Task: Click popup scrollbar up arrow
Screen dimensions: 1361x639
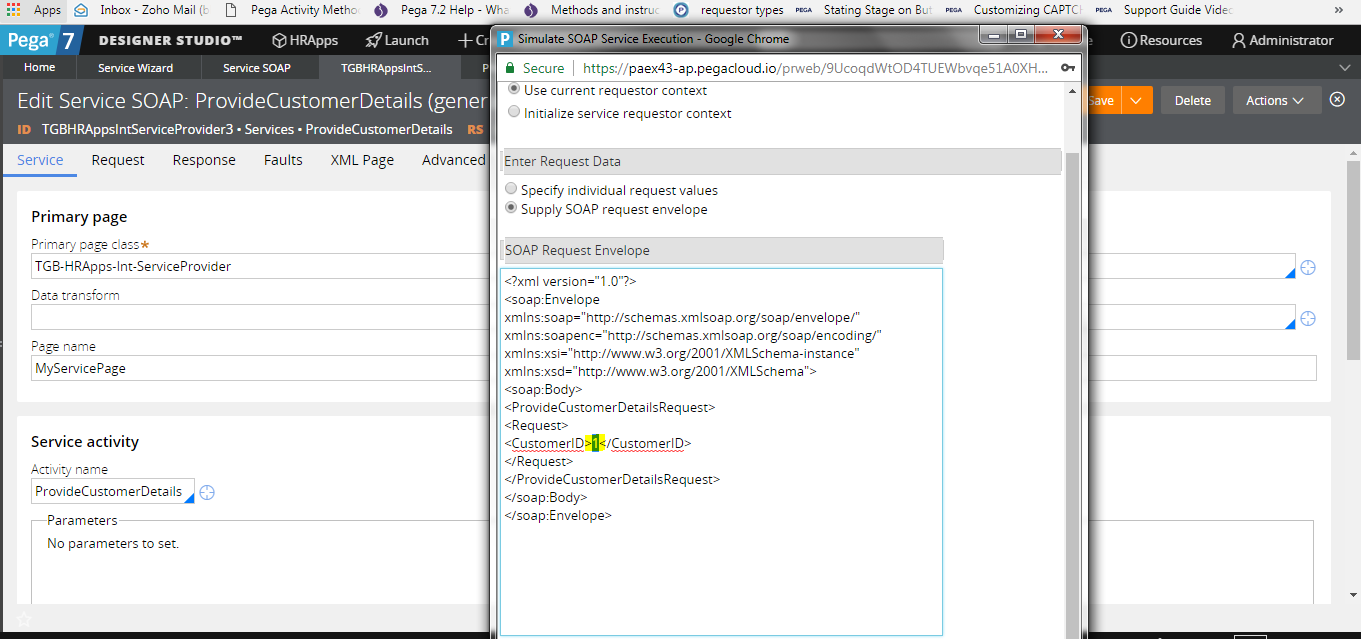Action: click(1072, 92)
